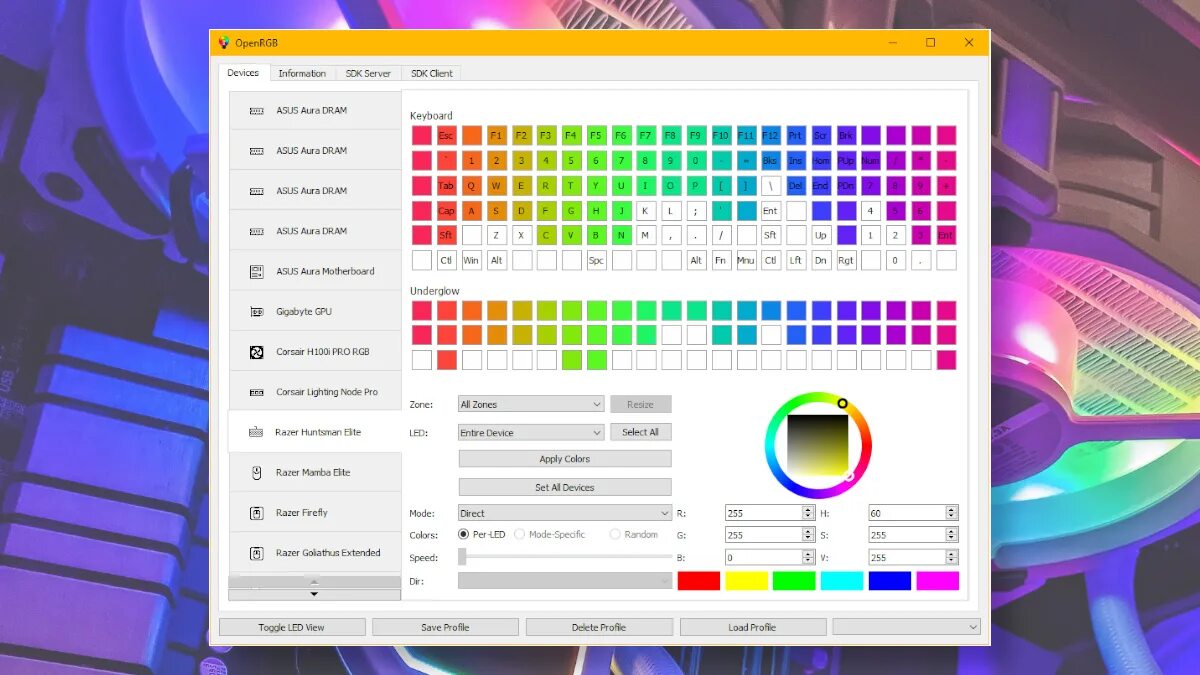Image resolution: width=1200 pixels, height=675 pixels.
Task: Click the Load Profile button
Action: coord(753,627)
